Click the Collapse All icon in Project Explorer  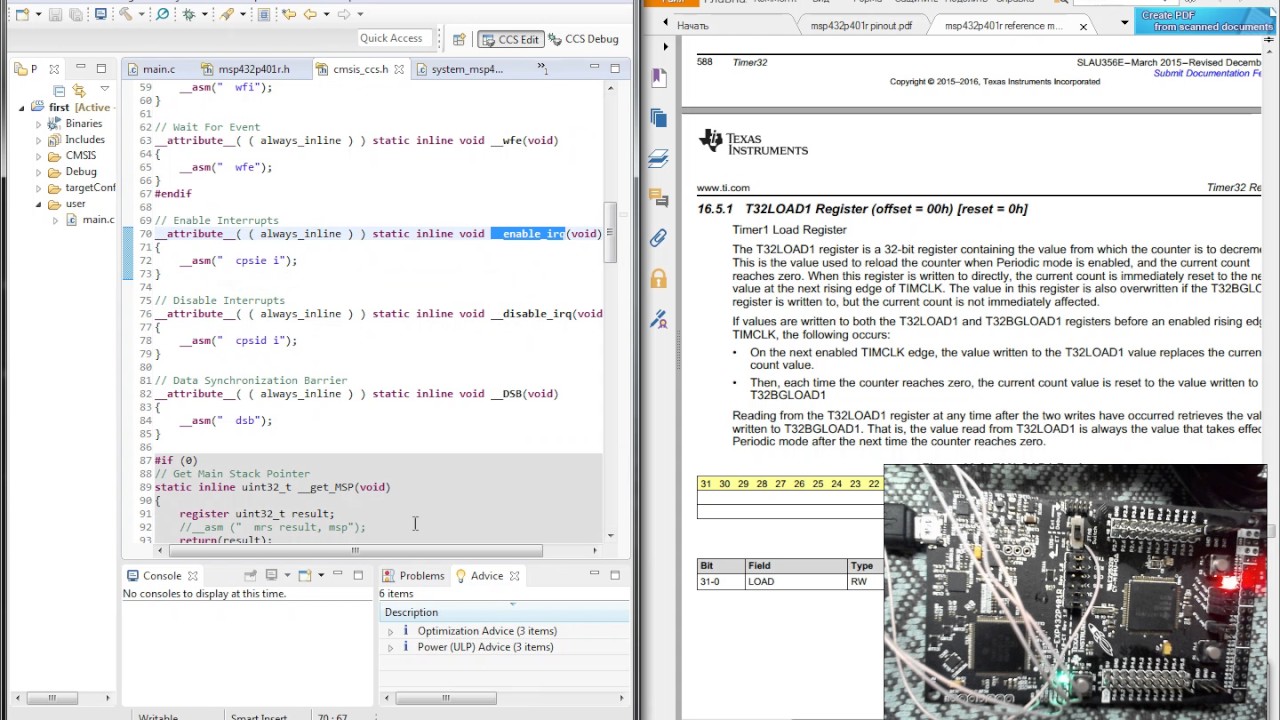coord(58,90)
